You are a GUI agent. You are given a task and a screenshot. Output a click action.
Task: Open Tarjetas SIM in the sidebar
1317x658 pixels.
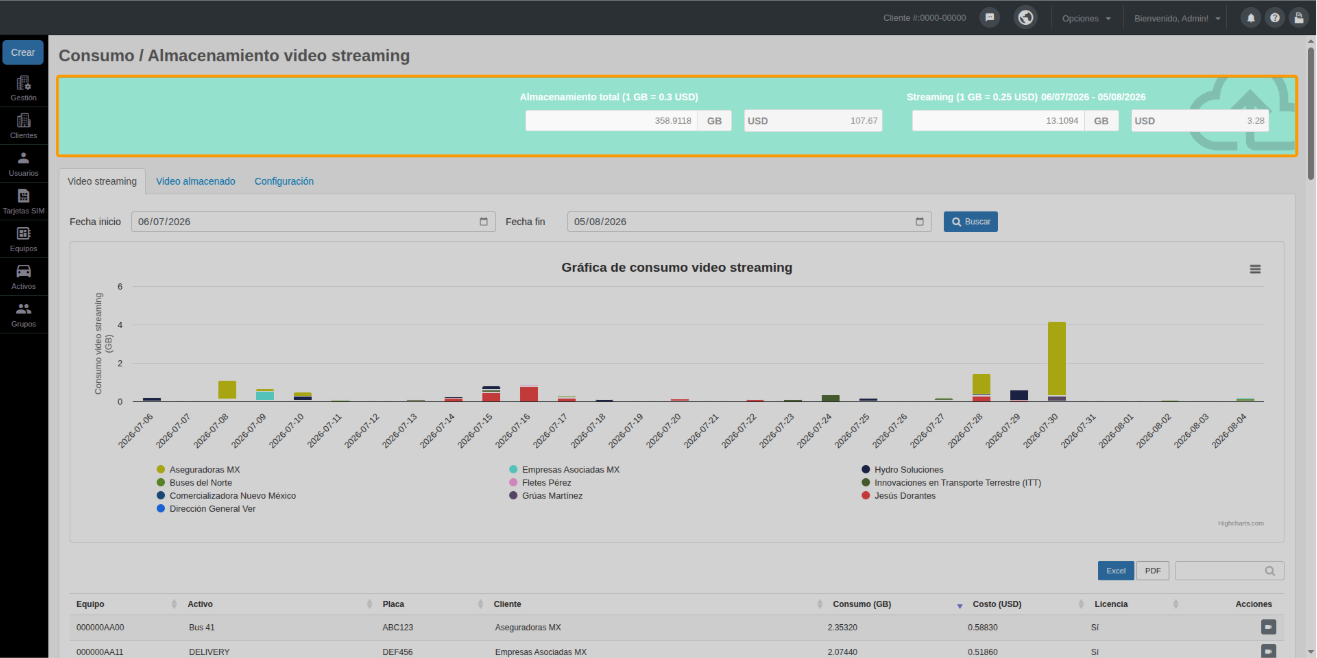(23, 202)
